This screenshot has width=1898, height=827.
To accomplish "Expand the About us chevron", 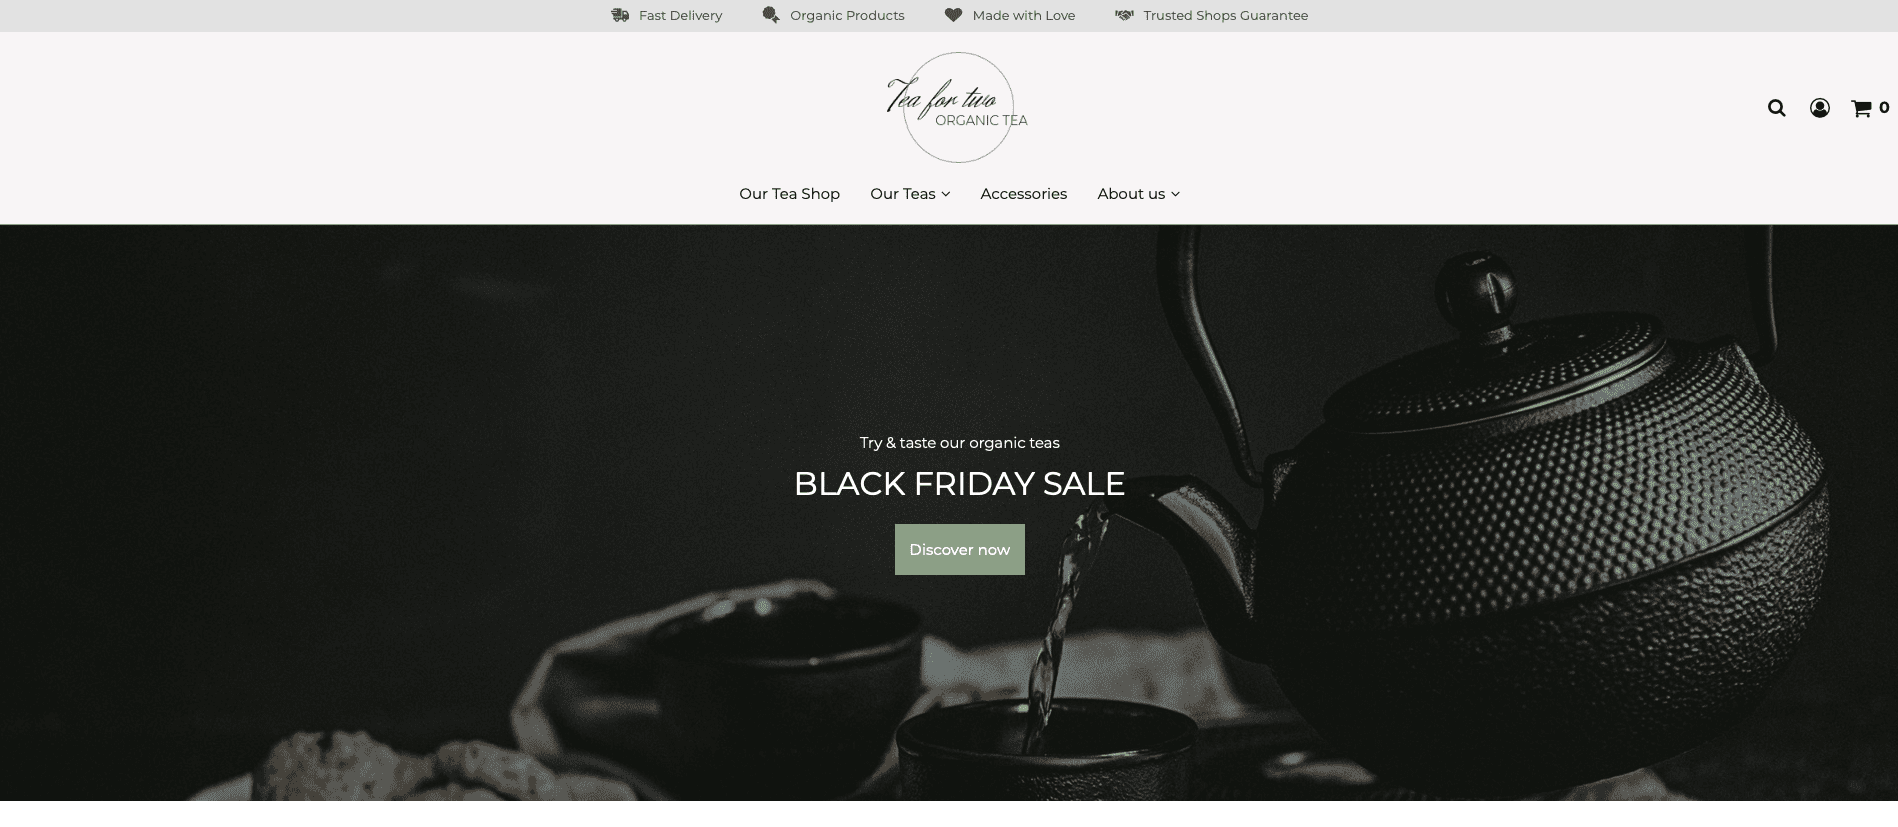I will (x=1175, y=194).
